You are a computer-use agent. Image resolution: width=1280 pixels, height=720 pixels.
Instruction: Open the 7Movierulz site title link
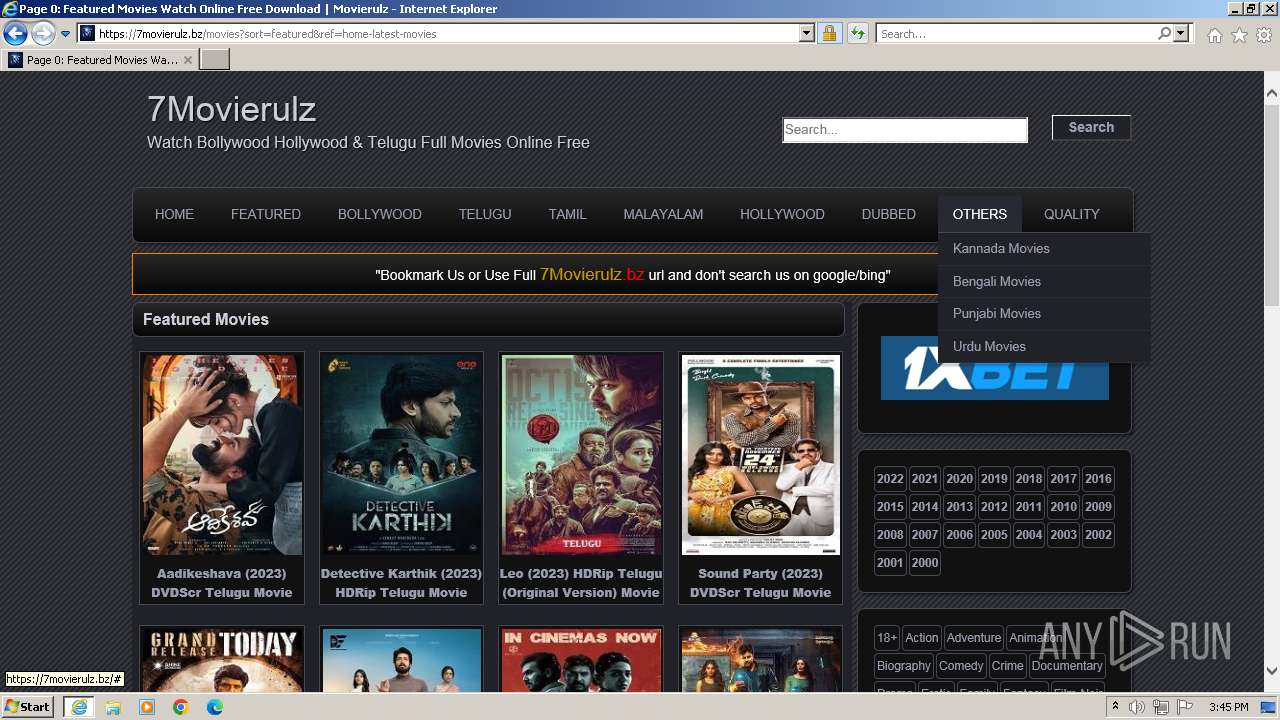pyautogui.click(x=231, y=108)
